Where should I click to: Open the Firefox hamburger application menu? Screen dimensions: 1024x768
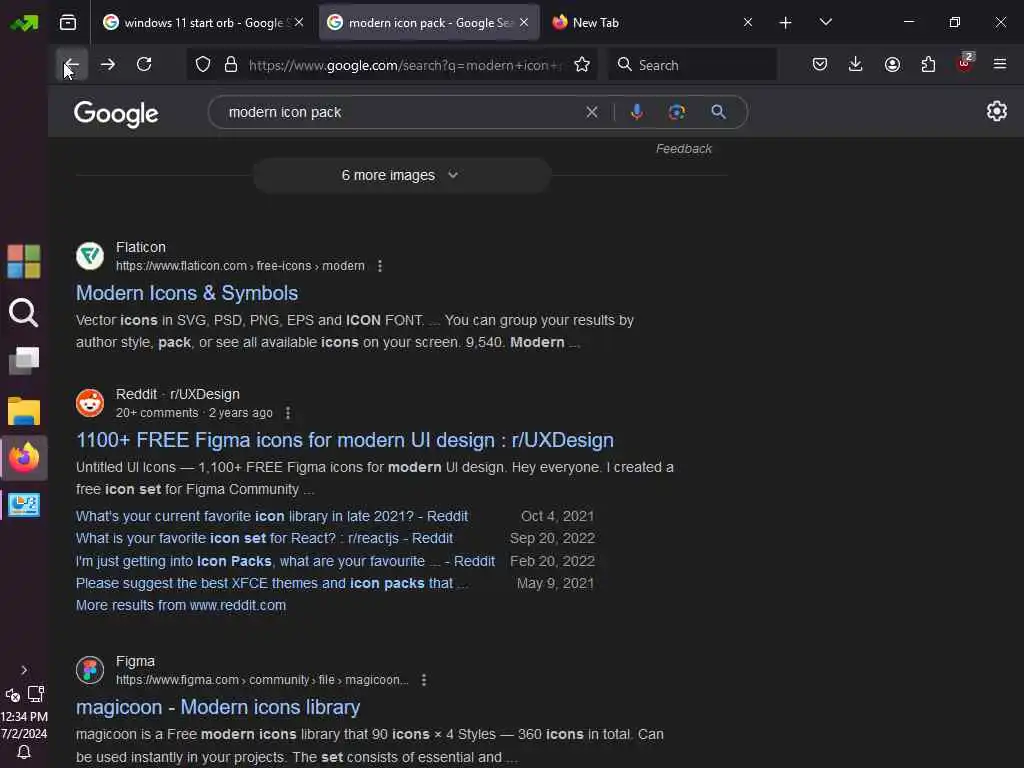[x=1000, y=65]
